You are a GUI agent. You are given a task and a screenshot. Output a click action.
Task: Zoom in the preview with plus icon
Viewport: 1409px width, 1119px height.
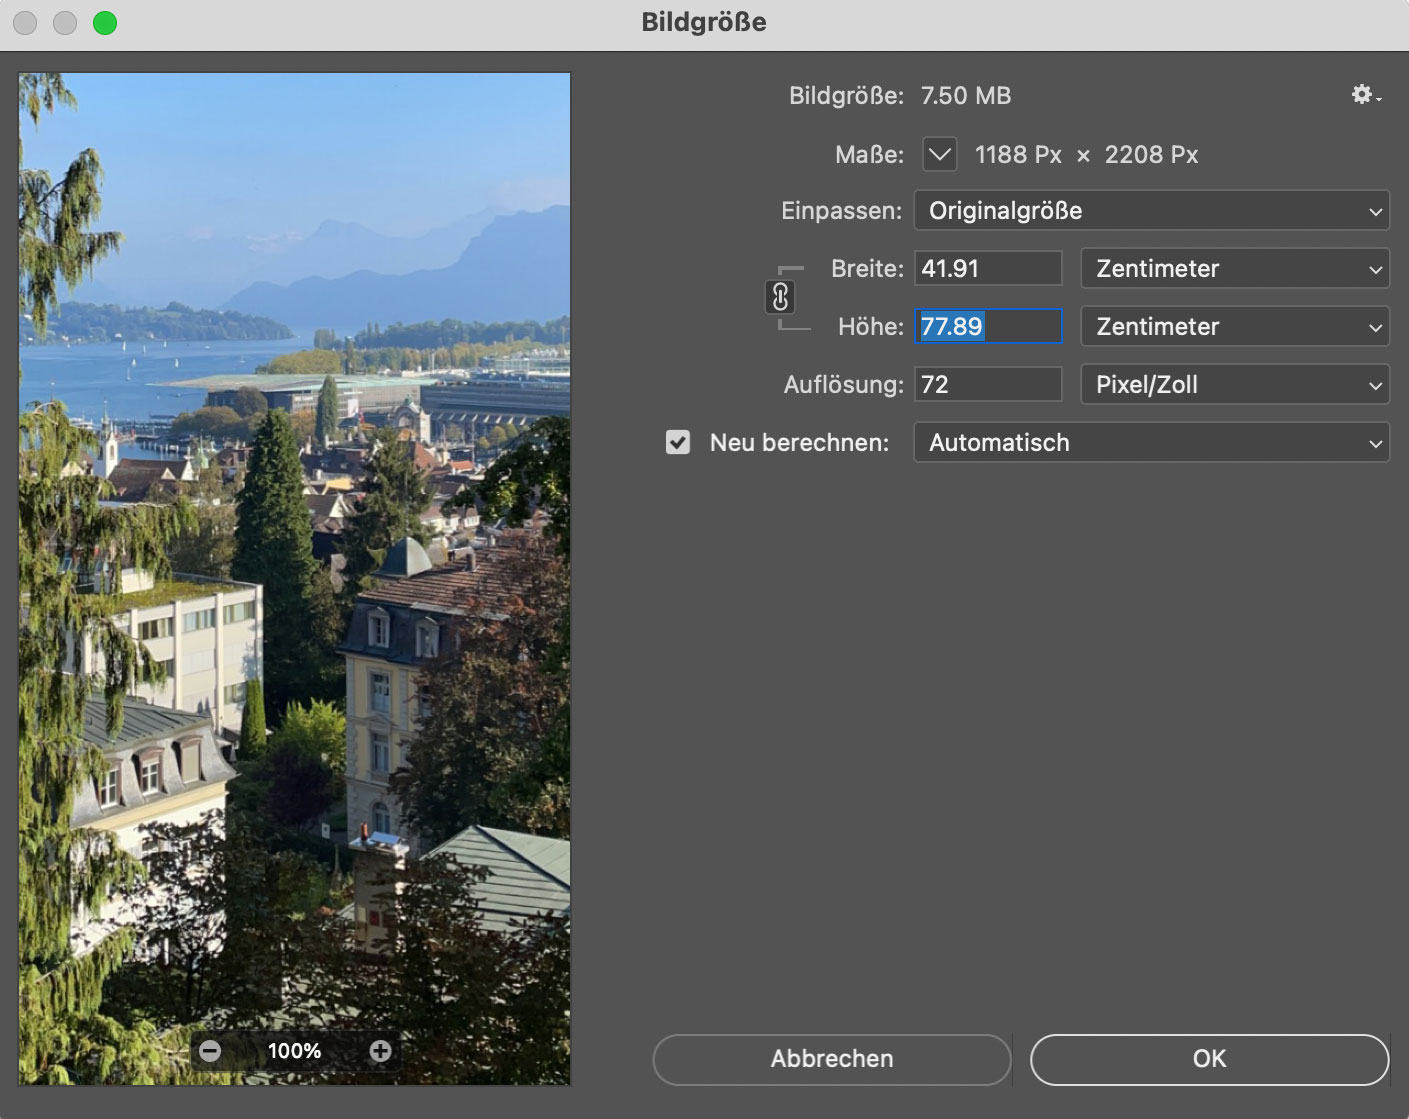(380, 1051)
